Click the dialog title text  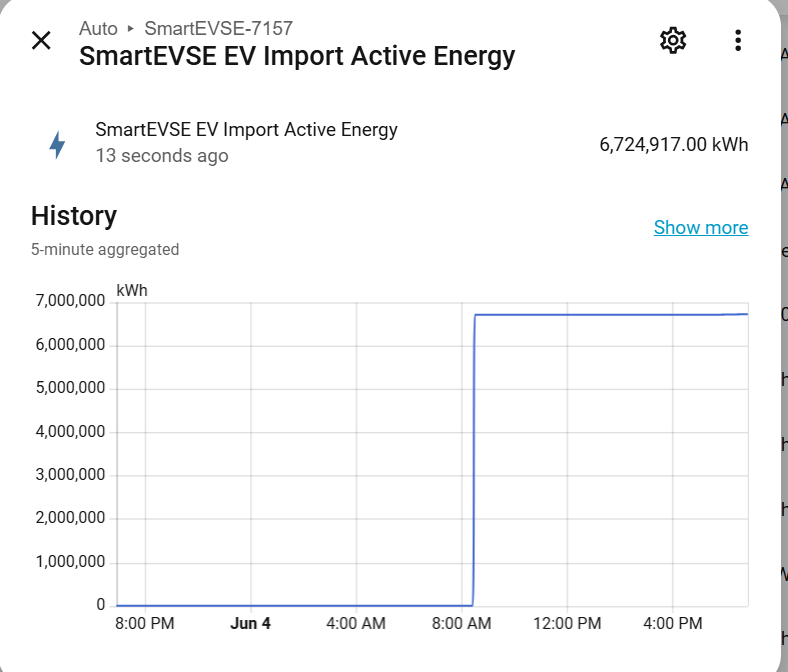click(297, 56)
